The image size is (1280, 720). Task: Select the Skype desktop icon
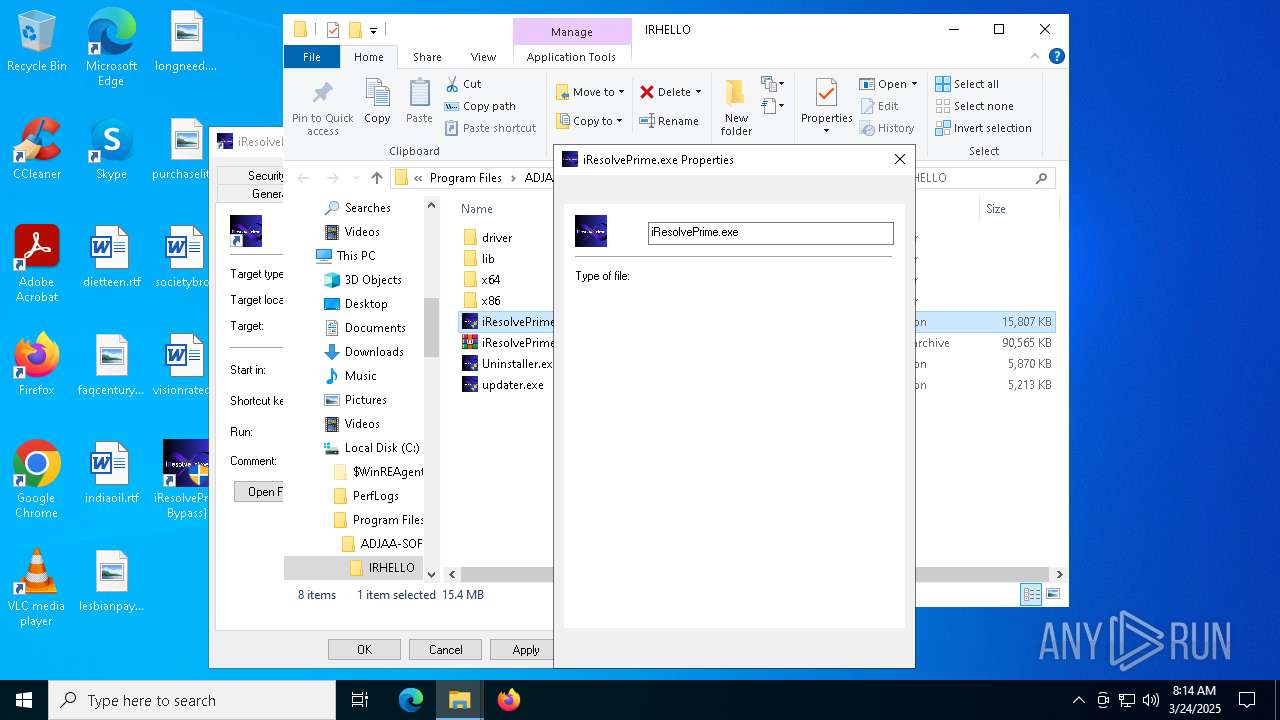(111, 149)
